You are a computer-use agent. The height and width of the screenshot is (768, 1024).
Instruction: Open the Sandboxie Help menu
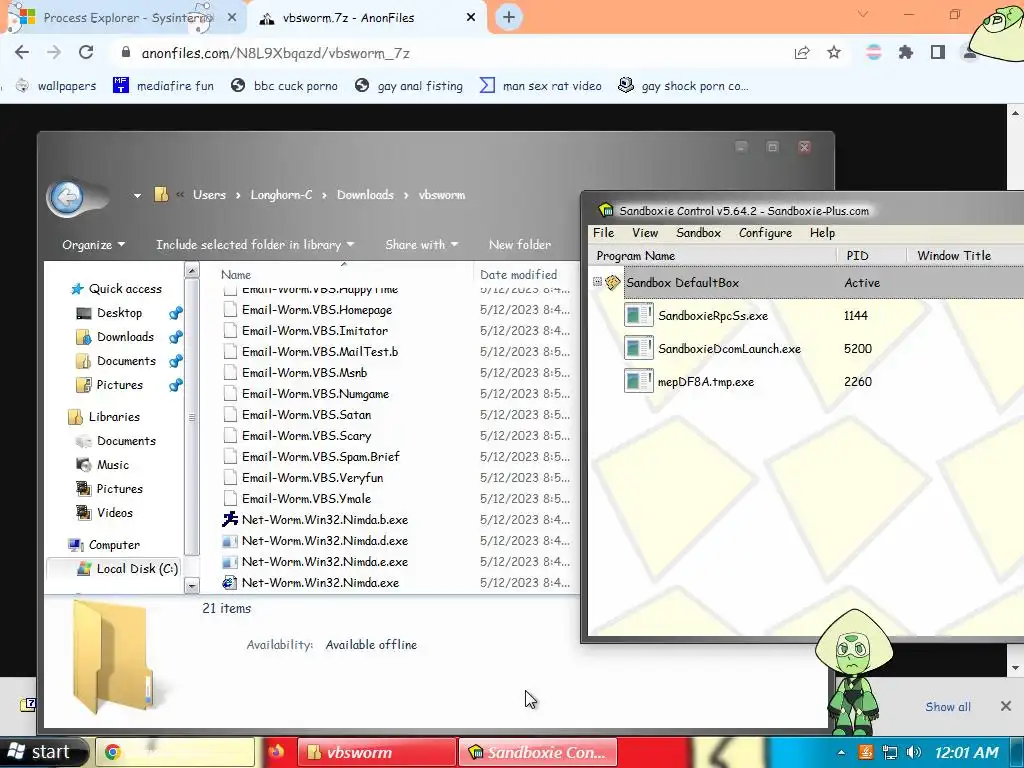(822, 233)
